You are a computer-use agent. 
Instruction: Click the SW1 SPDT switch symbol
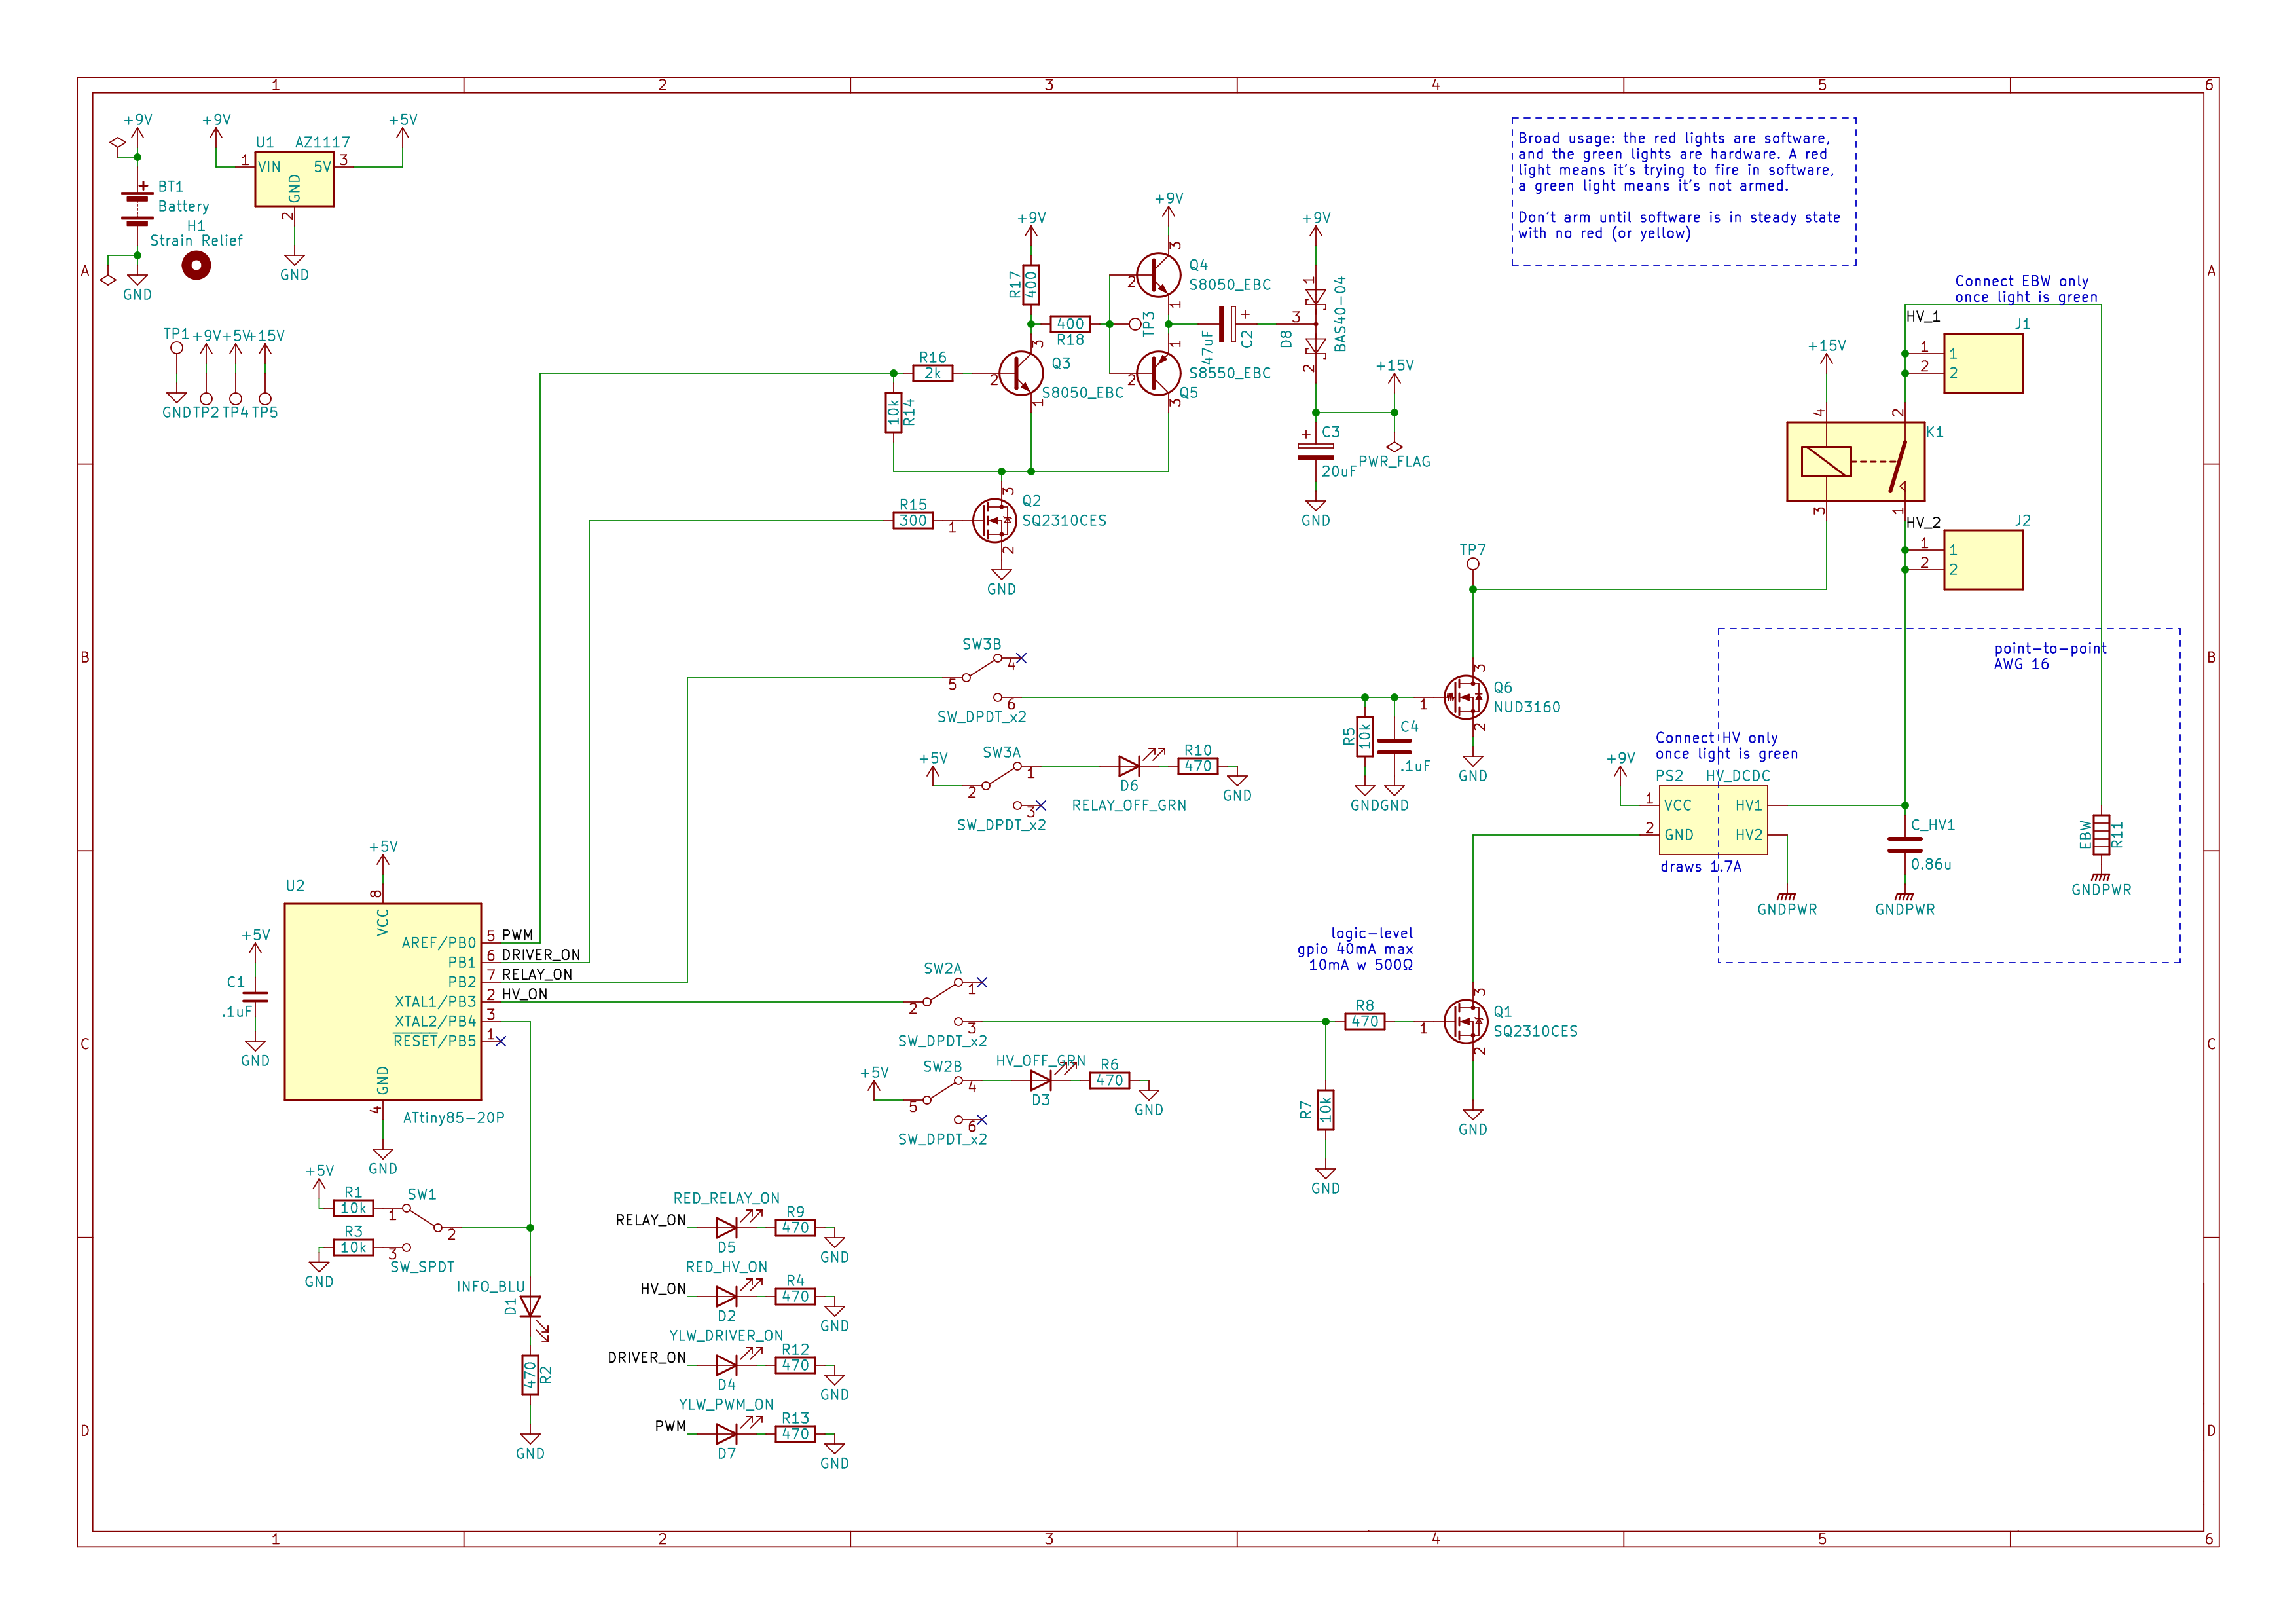pyautogui.click(x=423, y=1219)
